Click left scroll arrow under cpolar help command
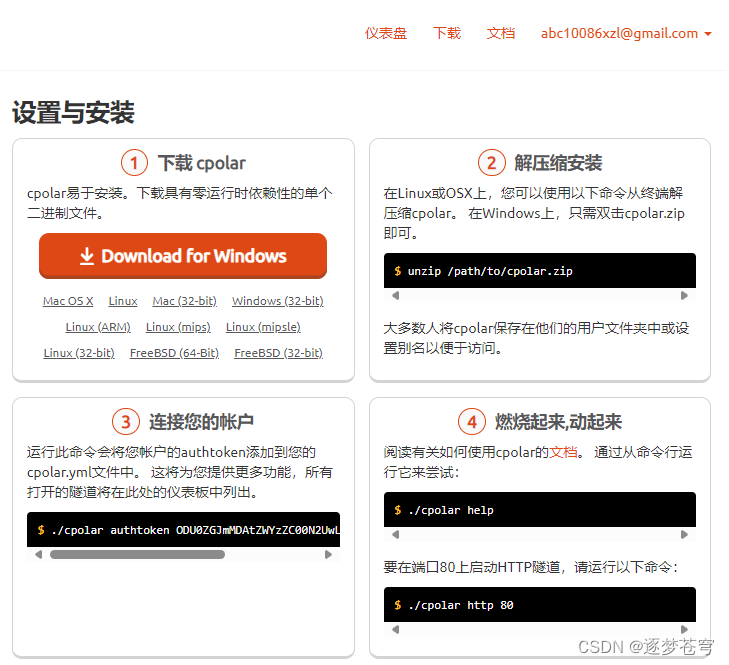 click(397, 536)
